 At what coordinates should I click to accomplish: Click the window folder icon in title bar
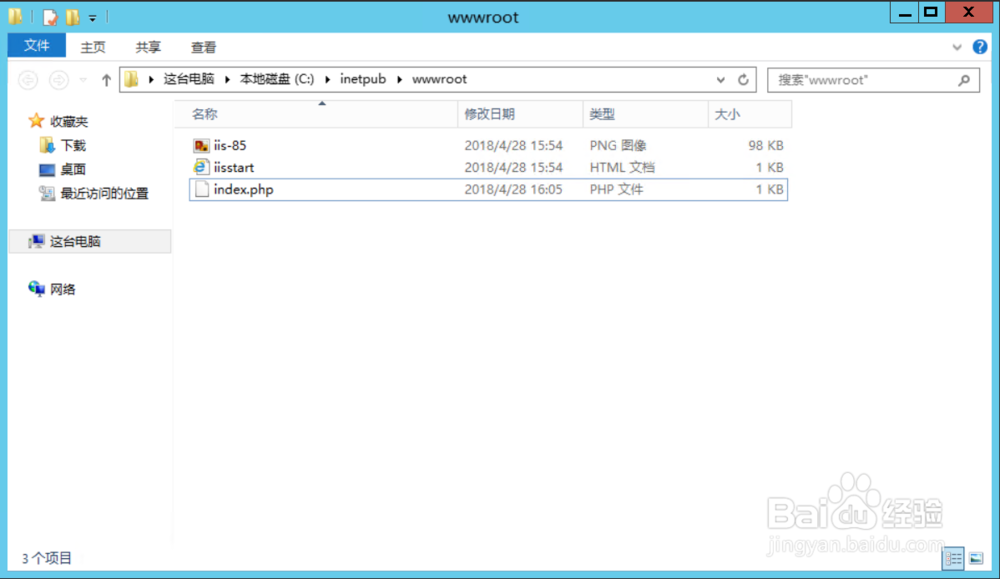(x=16, y=17)
